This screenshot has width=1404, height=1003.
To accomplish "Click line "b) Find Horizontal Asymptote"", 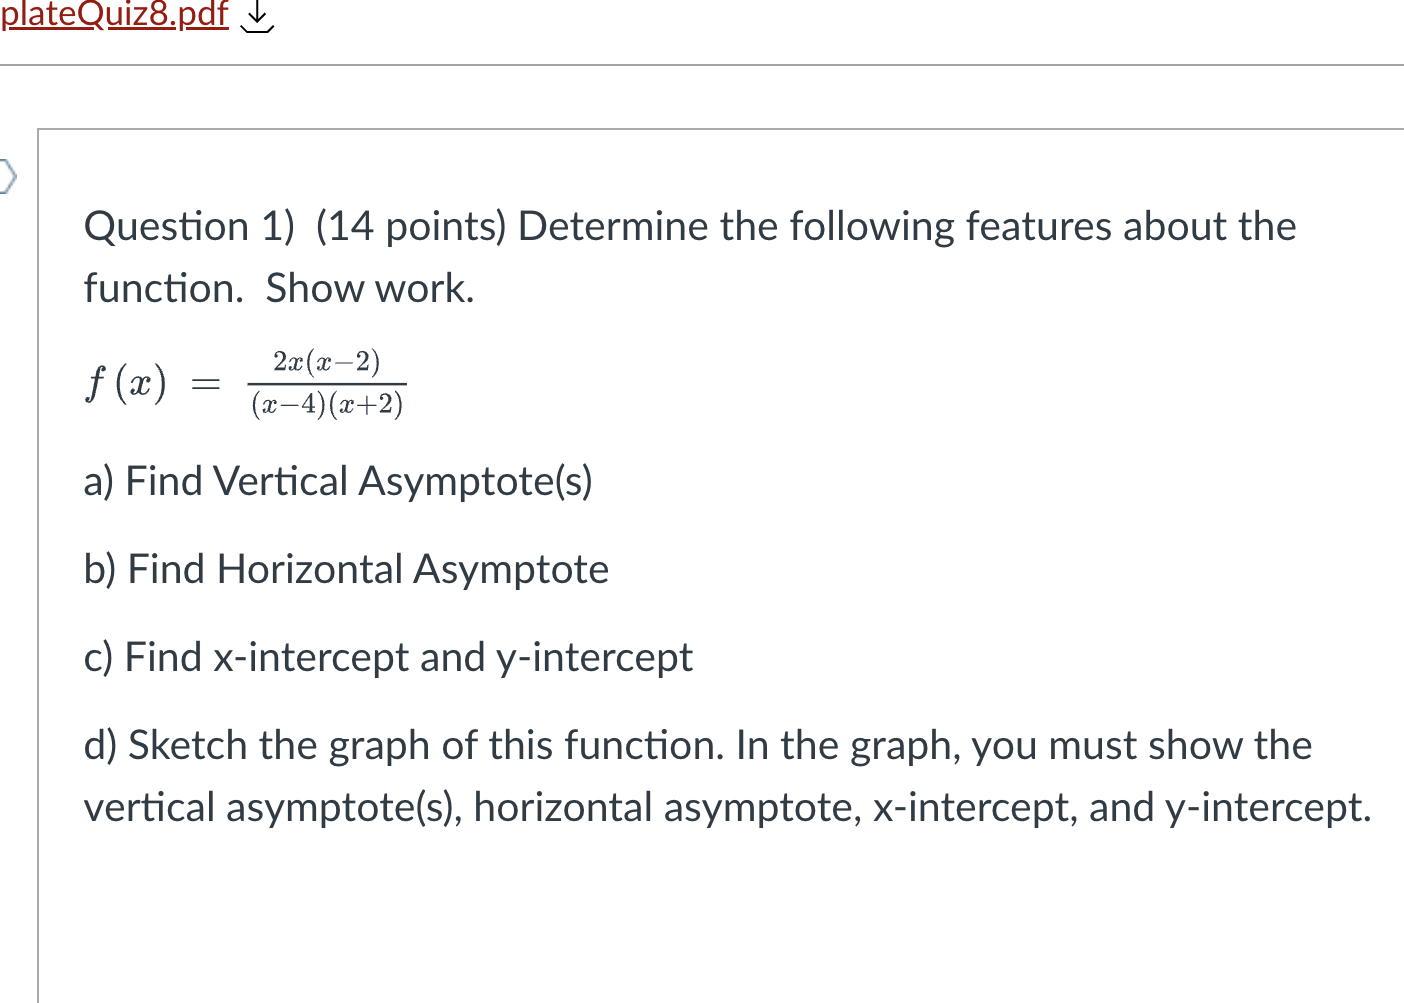I will pyautogui.click(x=347, y=570).
